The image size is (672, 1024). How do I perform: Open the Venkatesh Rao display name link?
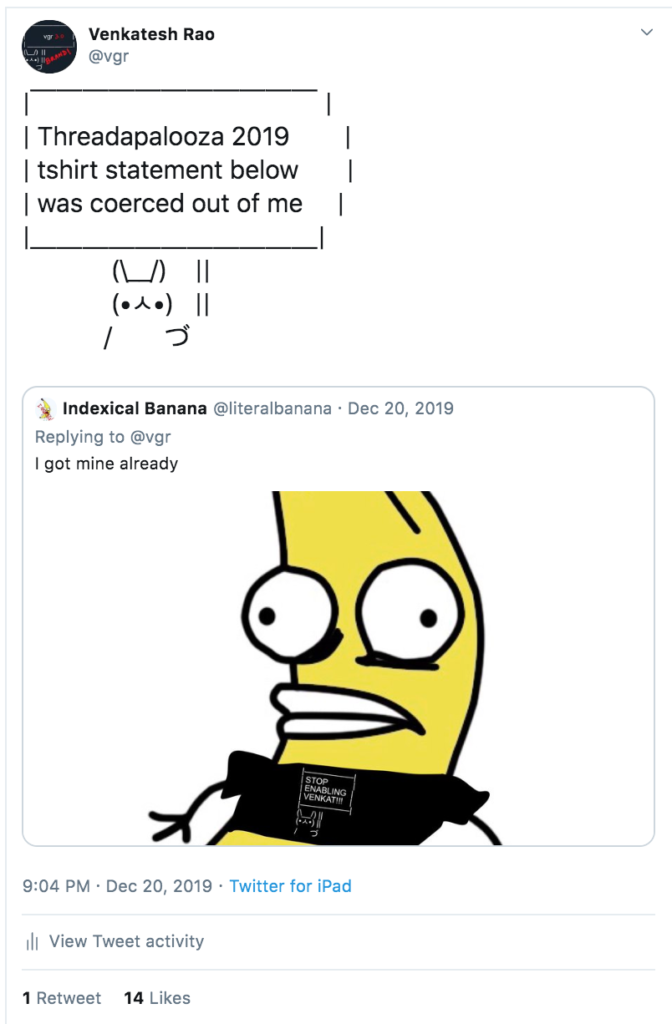151,34
